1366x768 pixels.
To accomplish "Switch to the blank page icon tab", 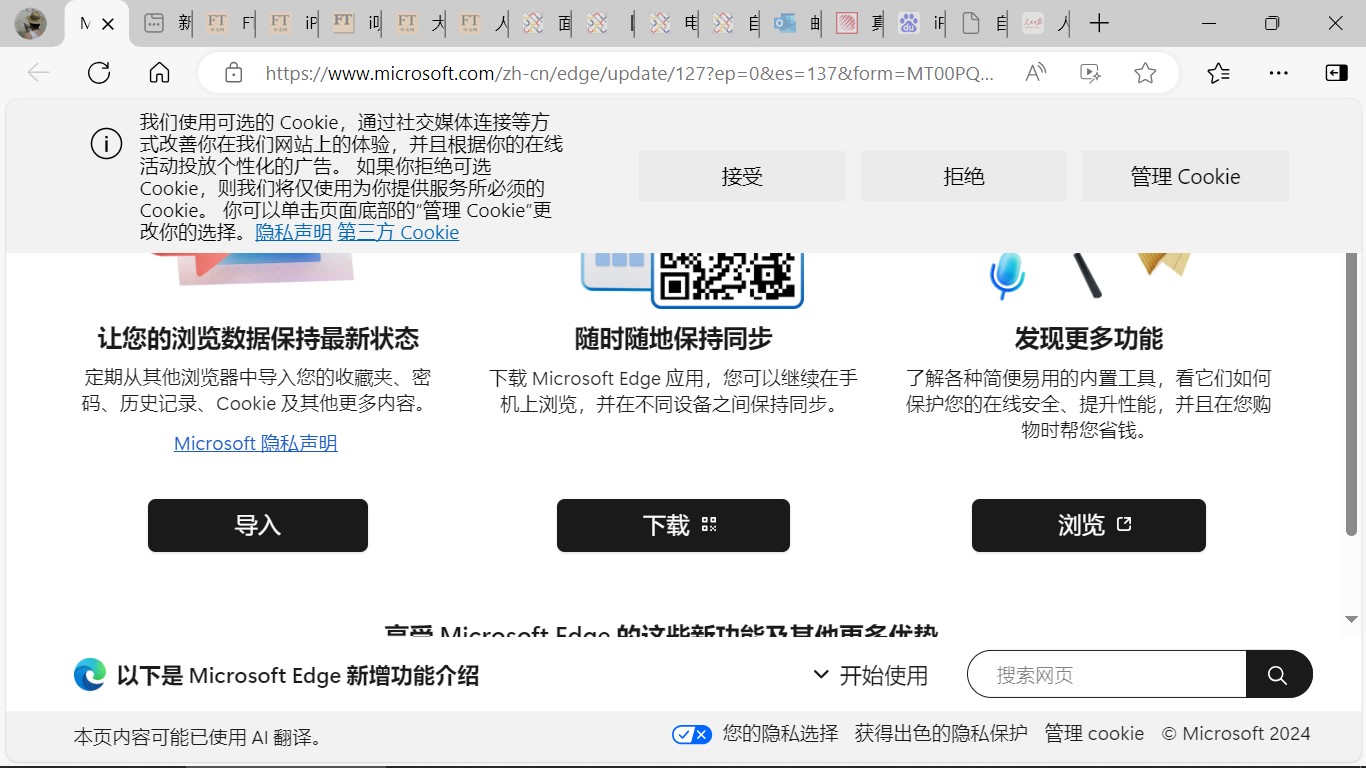I will [x=983, y=23].
